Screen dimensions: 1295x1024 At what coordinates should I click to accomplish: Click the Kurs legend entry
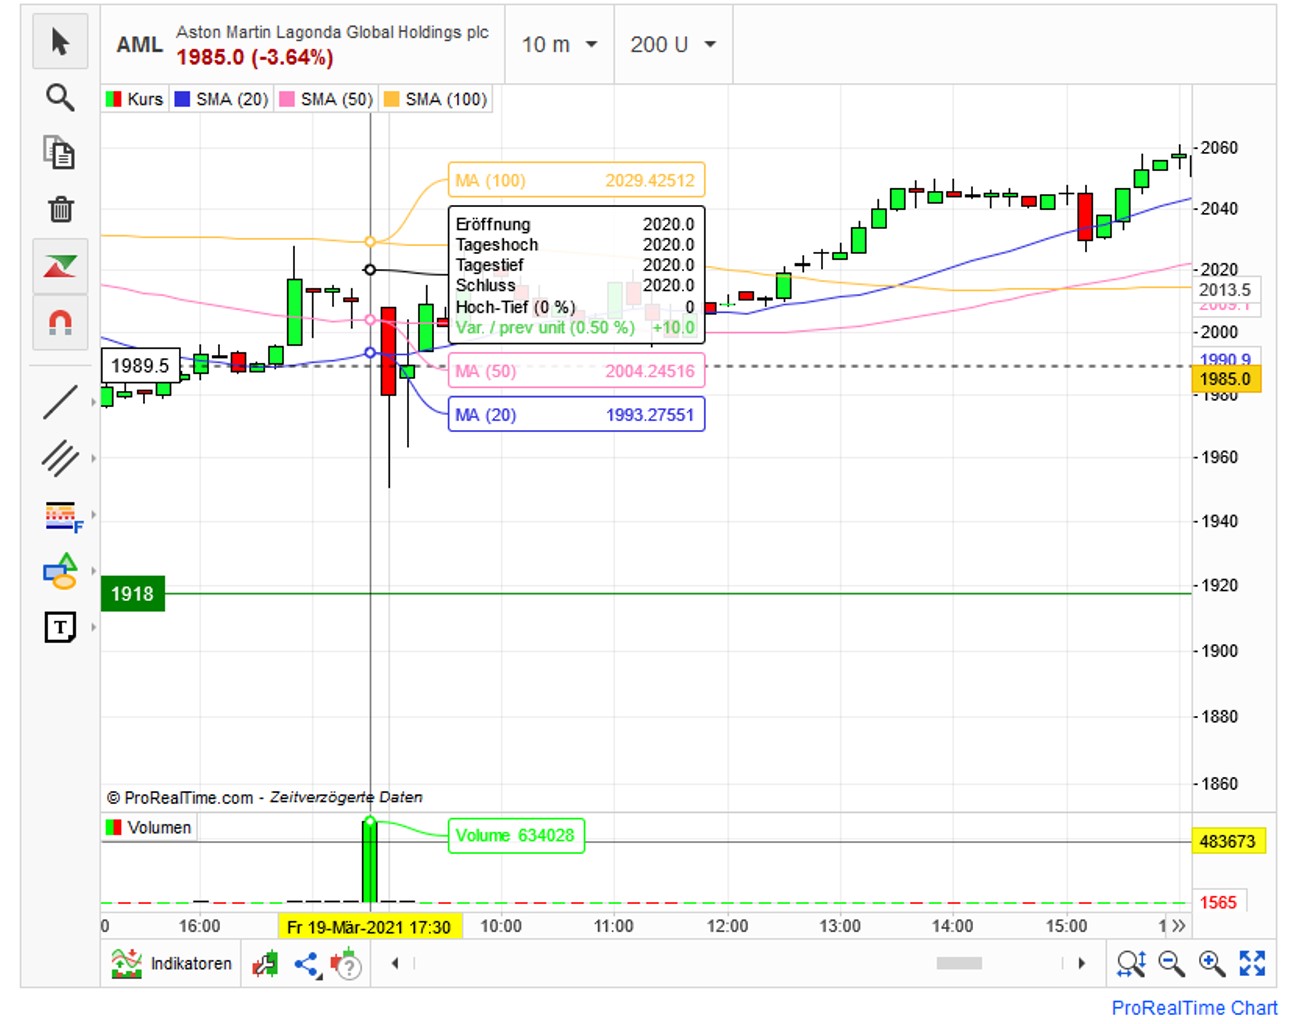135,99
